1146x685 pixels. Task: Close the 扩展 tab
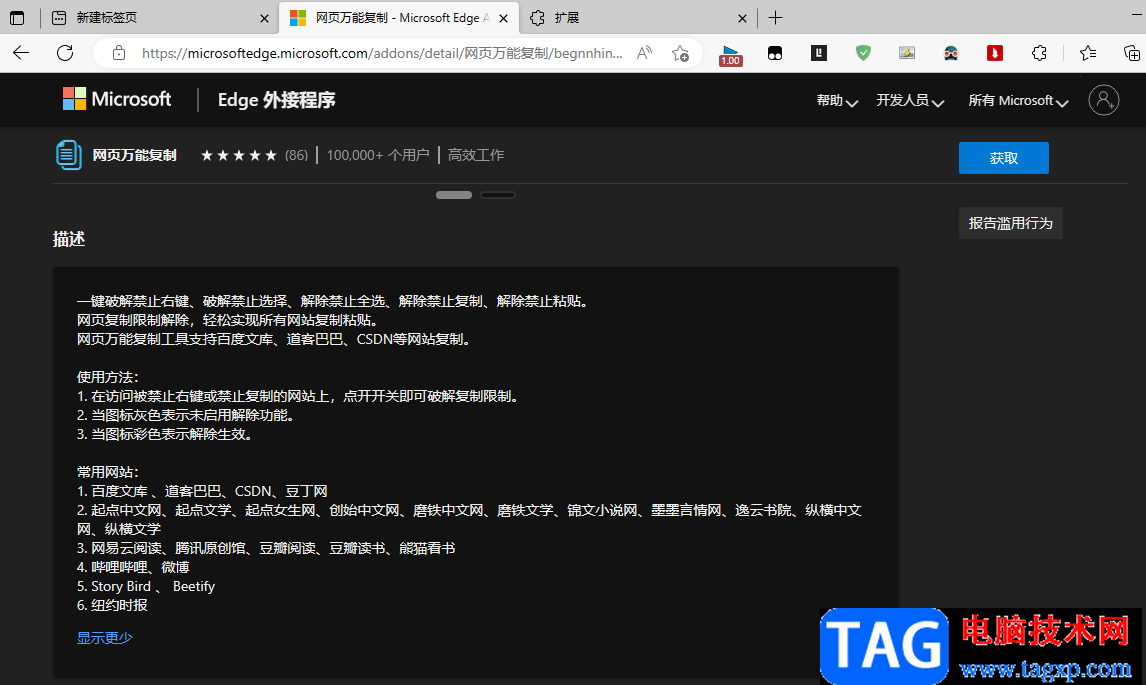[x=742, y=18]
